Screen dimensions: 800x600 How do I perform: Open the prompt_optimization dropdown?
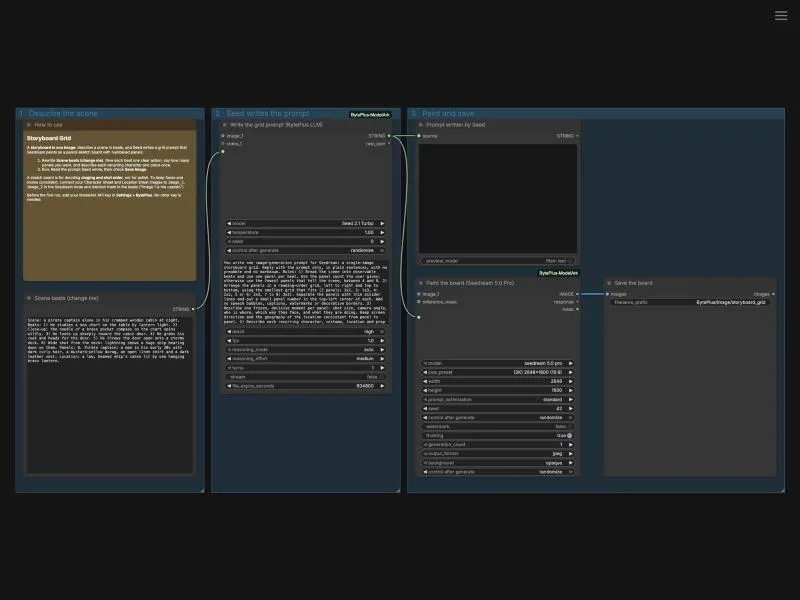(x=497, y=399)
